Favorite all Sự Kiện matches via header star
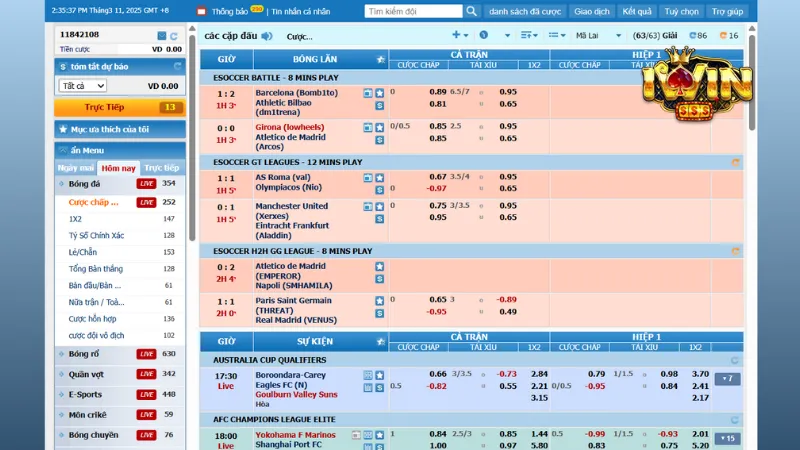Screen dimensions: 800x450 click(x=381, y=342)
